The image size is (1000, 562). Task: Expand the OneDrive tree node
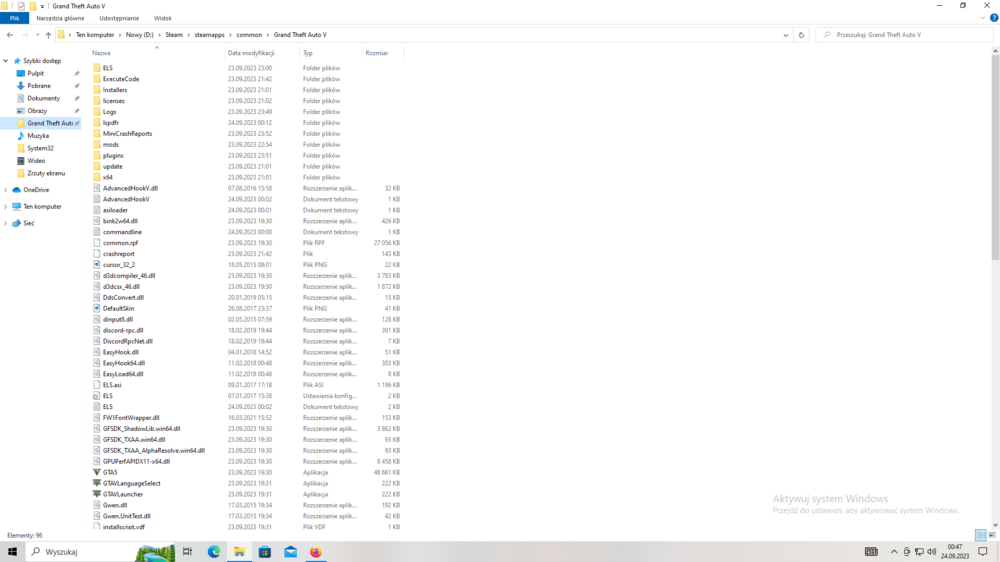point(6,190)
